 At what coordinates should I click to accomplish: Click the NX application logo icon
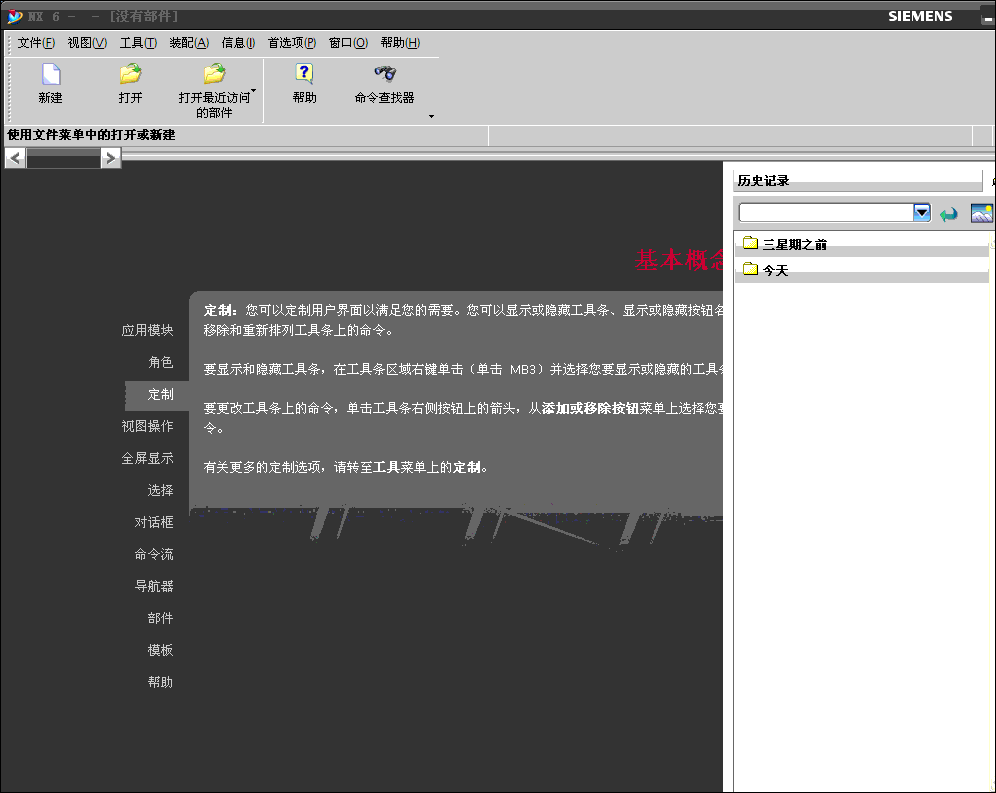coord(15,17)
